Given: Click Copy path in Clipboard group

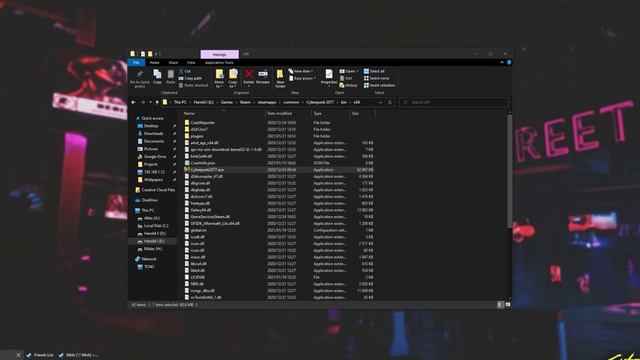Looking at the screenshot, I should [190, 78].
